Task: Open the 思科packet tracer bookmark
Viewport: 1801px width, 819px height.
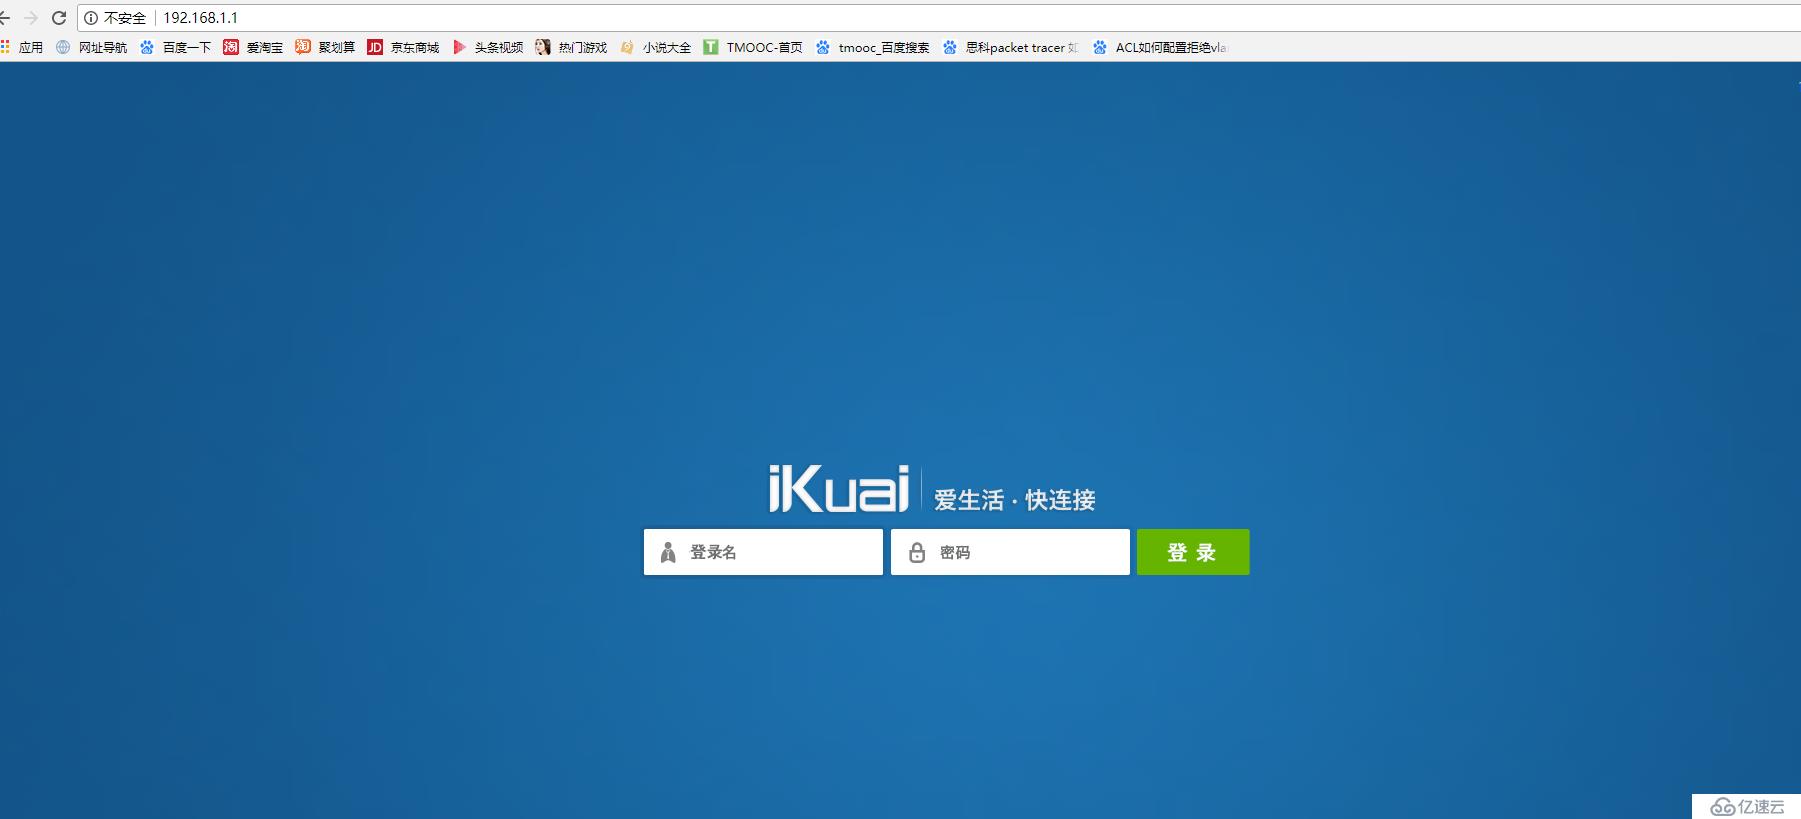Action: pyautogui.click(x=1011, y=47)
